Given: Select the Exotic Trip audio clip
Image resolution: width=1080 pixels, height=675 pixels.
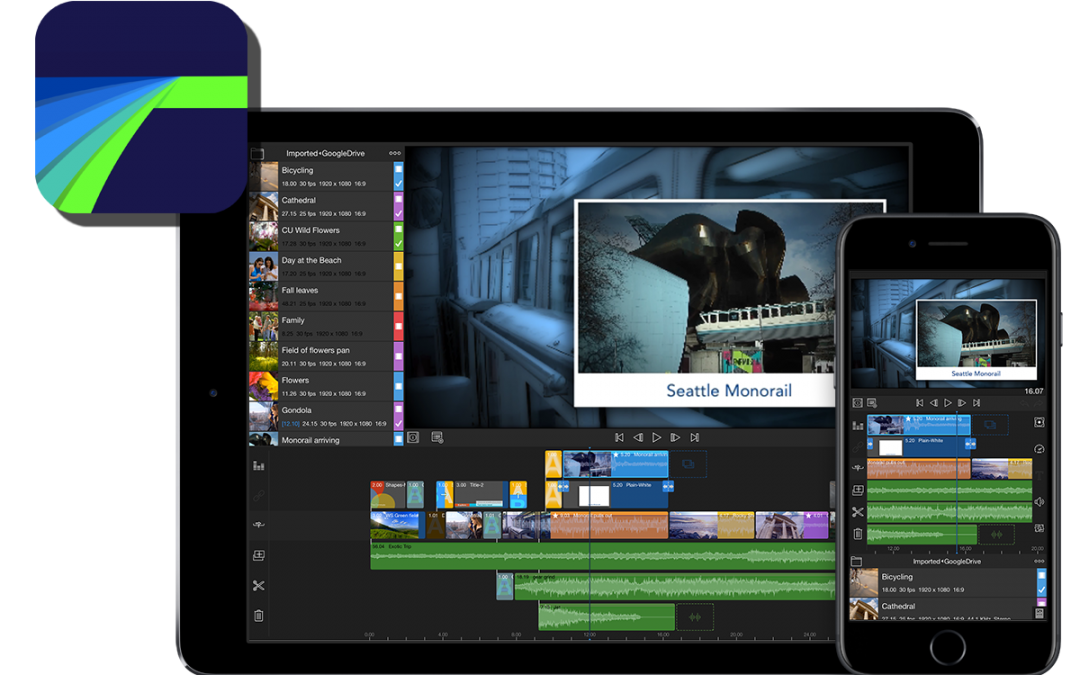Looking at the screenshot, I should pos(603,556).
